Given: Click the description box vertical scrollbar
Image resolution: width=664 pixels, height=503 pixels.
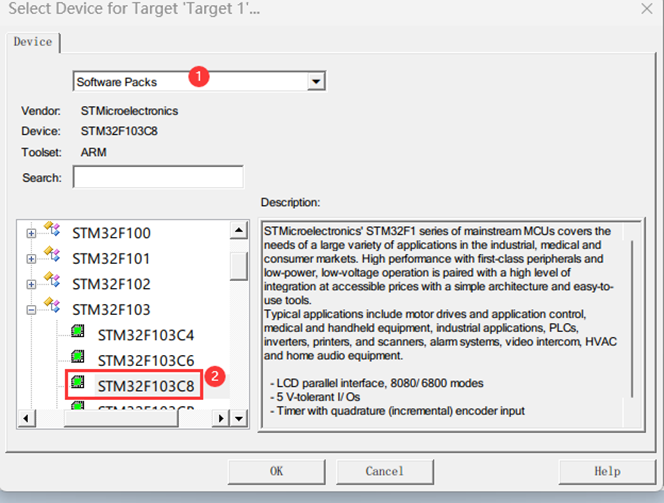Looking at the screenshot, I should coord(632,319).
